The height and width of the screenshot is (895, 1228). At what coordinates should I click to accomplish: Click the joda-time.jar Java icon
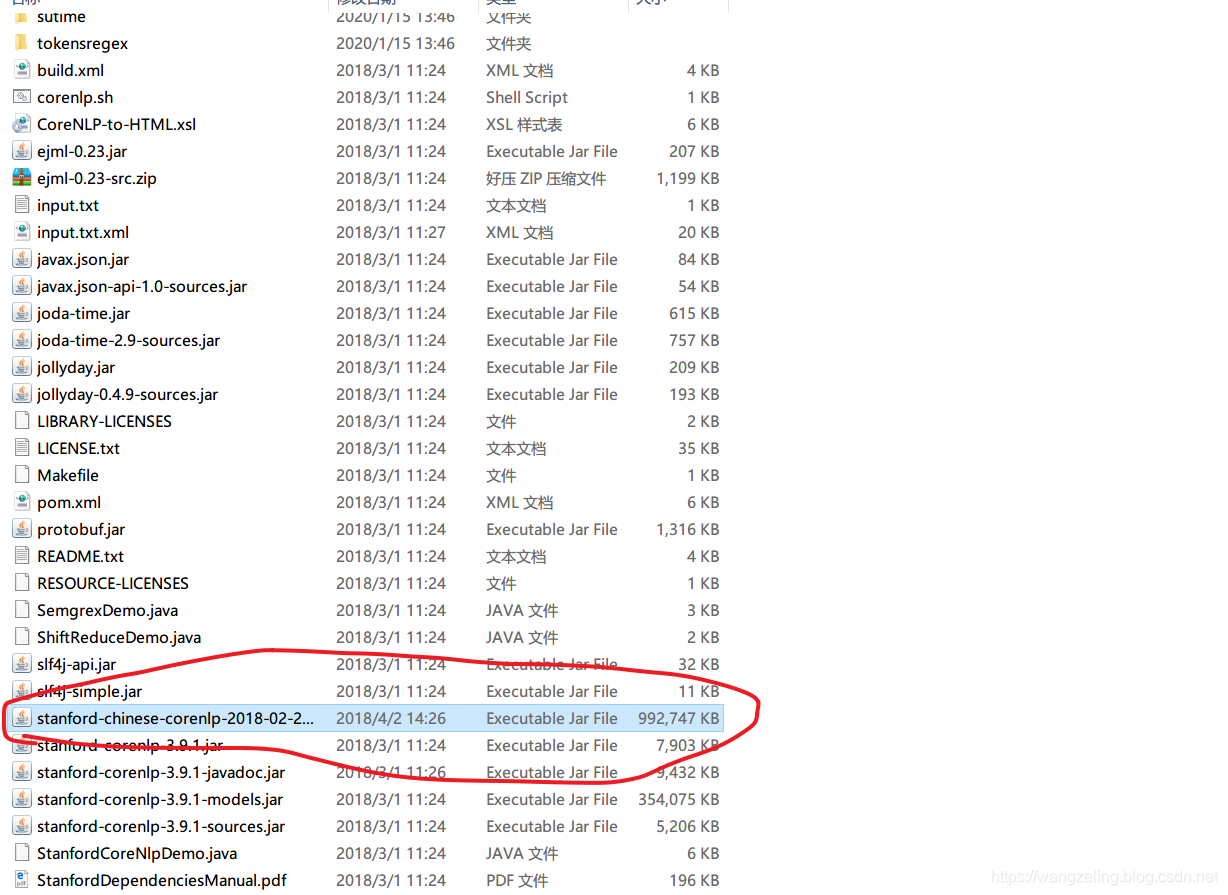coord(21,313)
